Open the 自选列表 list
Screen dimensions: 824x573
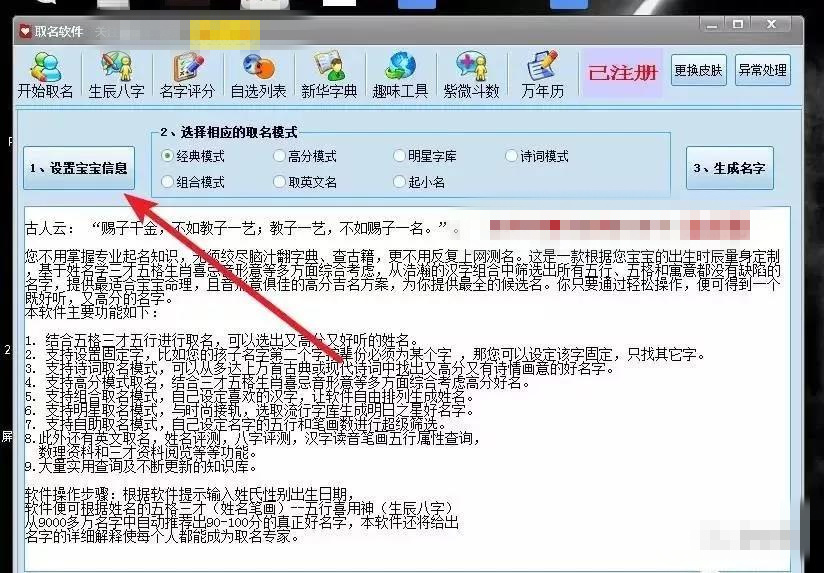259,75
